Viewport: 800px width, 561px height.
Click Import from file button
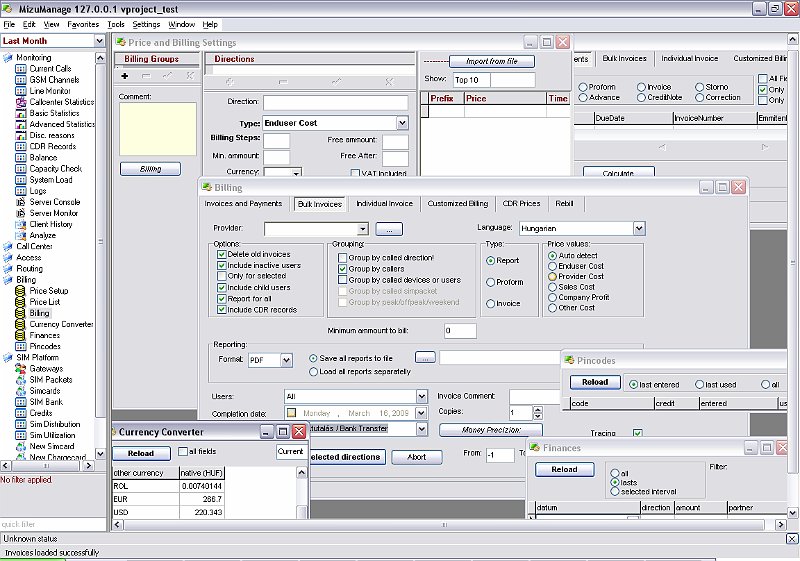click(492, 62)
